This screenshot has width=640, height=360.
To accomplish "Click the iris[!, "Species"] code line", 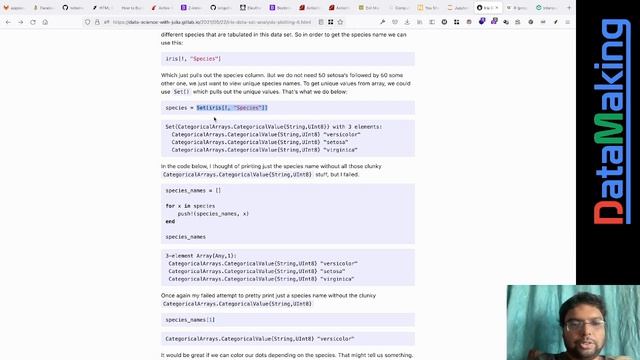I will pyautogui.click(x=193, y=59).
